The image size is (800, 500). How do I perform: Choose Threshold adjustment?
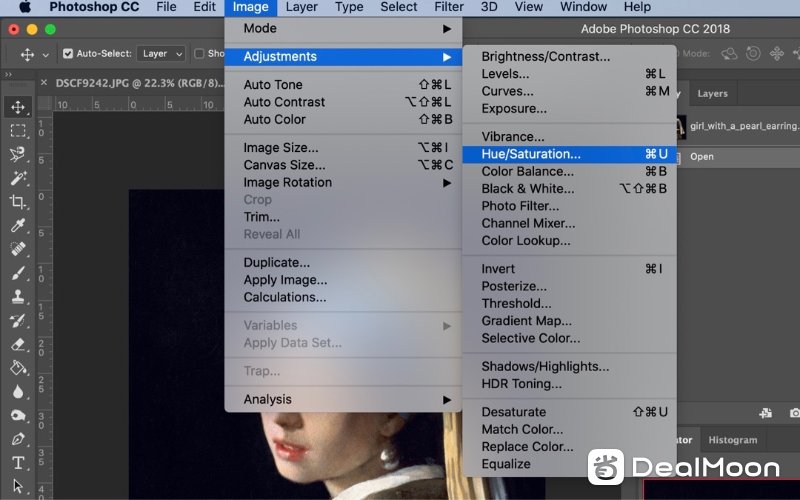point(569,304)
